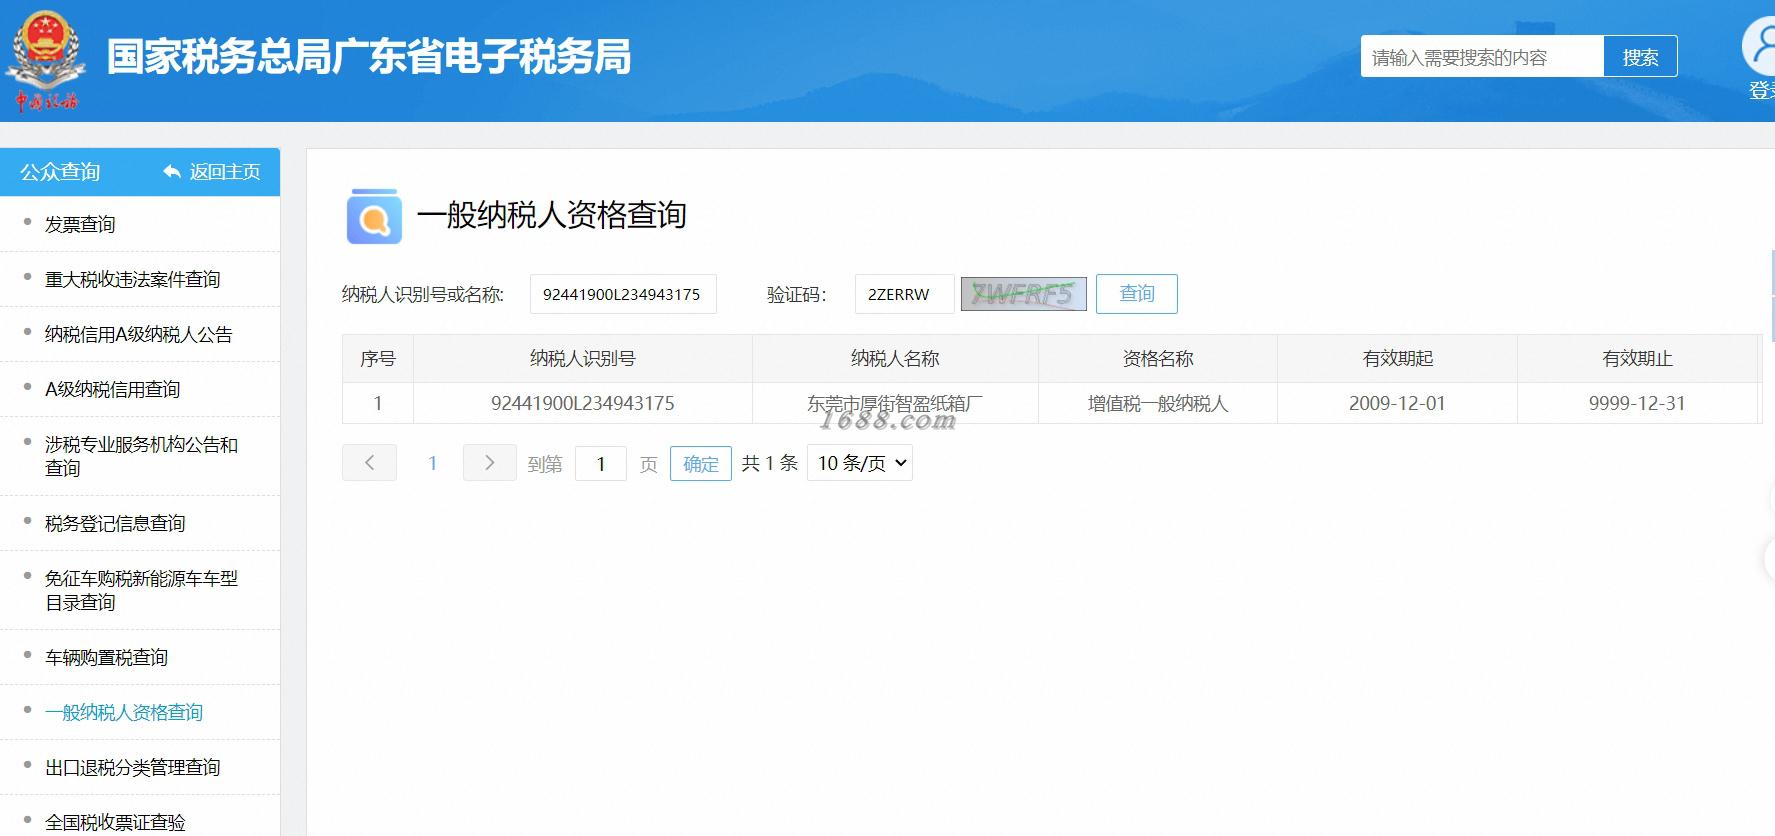Click the return arrow icon beside 返回主页

171,172
